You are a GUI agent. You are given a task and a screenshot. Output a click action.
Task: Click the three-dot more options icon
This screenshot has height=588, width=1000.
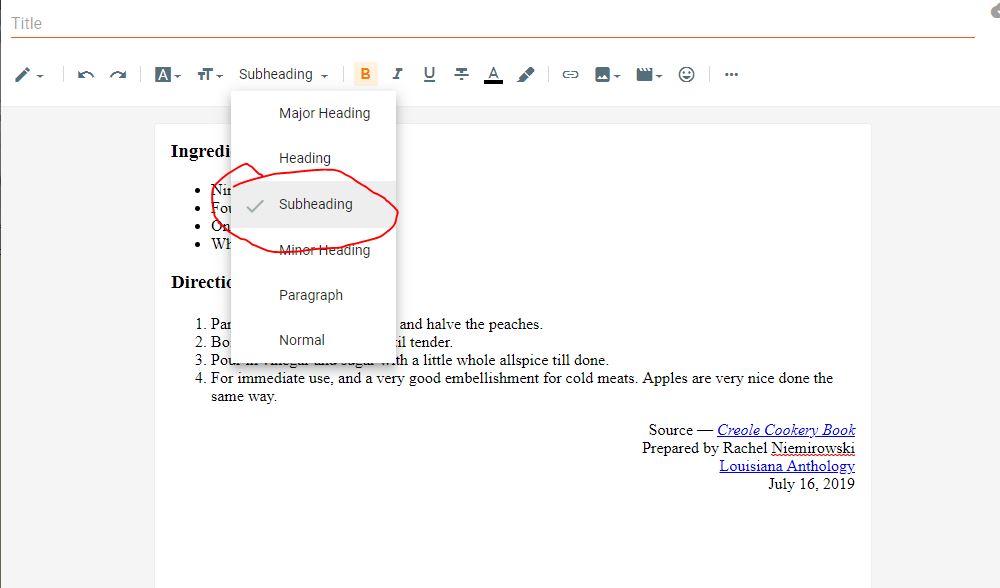point(731,75)
